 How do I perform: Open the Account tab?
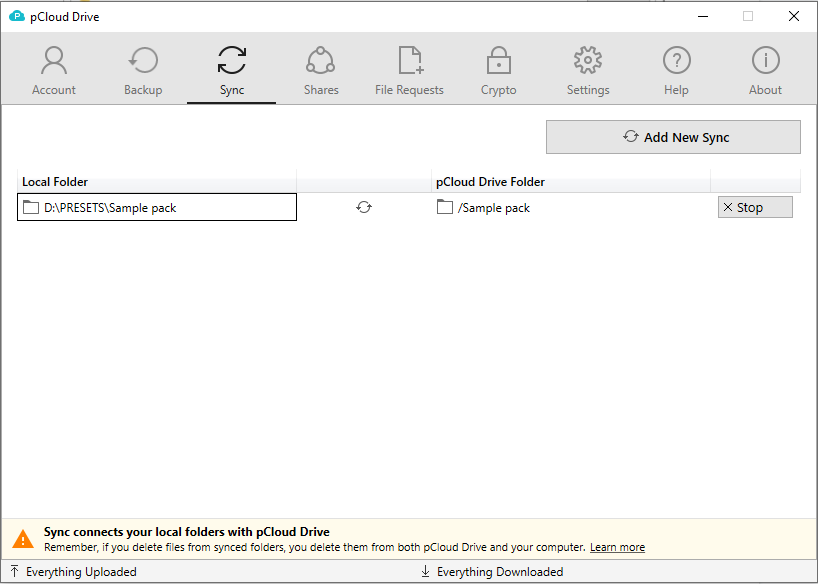[x=54, y=70]
